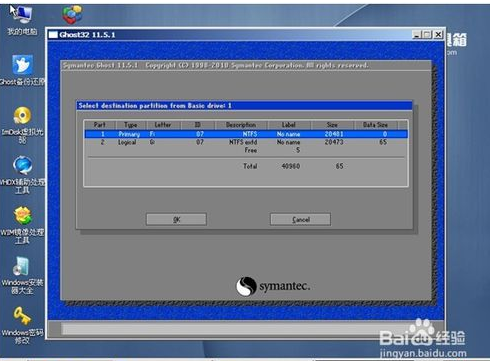This screenshot has width=490, height=361.
Task: Click the colorful cubes desktop icon
Action: pos(72,15)
